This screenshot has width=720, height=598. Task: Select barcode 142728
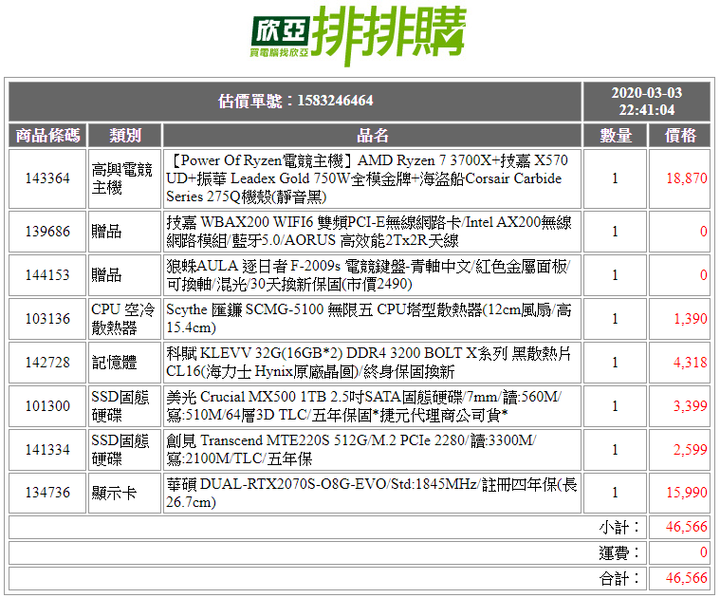click(x=48, y=362)
